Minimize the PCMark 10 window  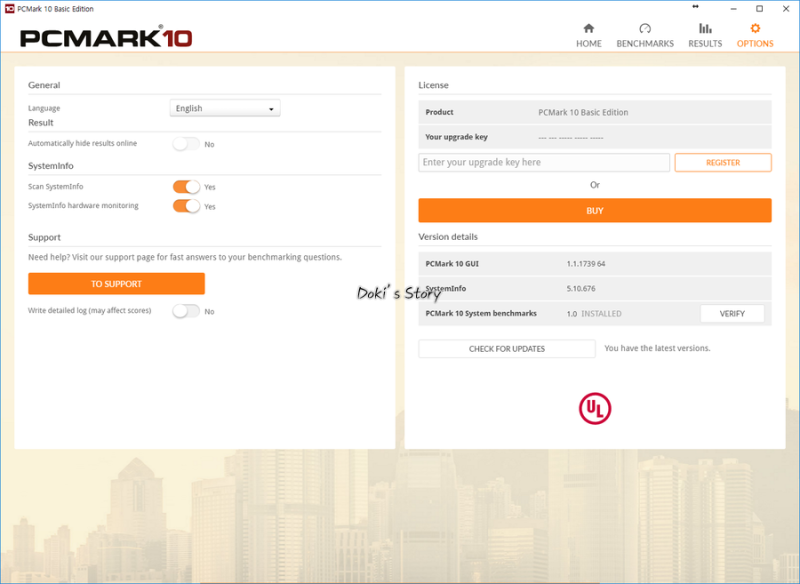click(734, 9)
